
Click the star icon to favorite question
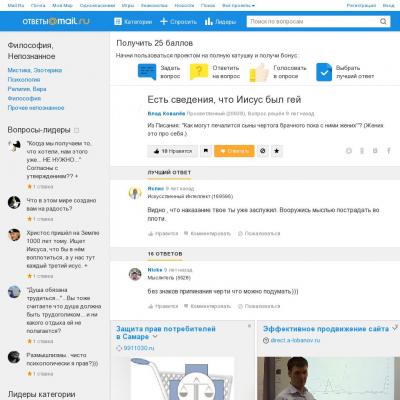tap(277, 151)
